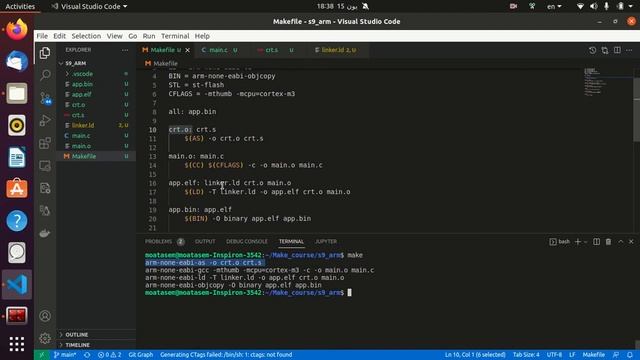This screenshot has height=360, width=640.
Task: Open the File menu
Action: [42, 36]
